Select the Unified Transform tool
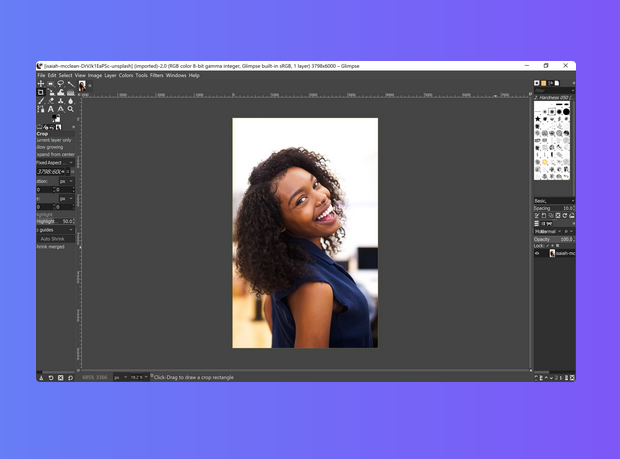Viewport: 620px width, 459px height. (x=51, y=93)
